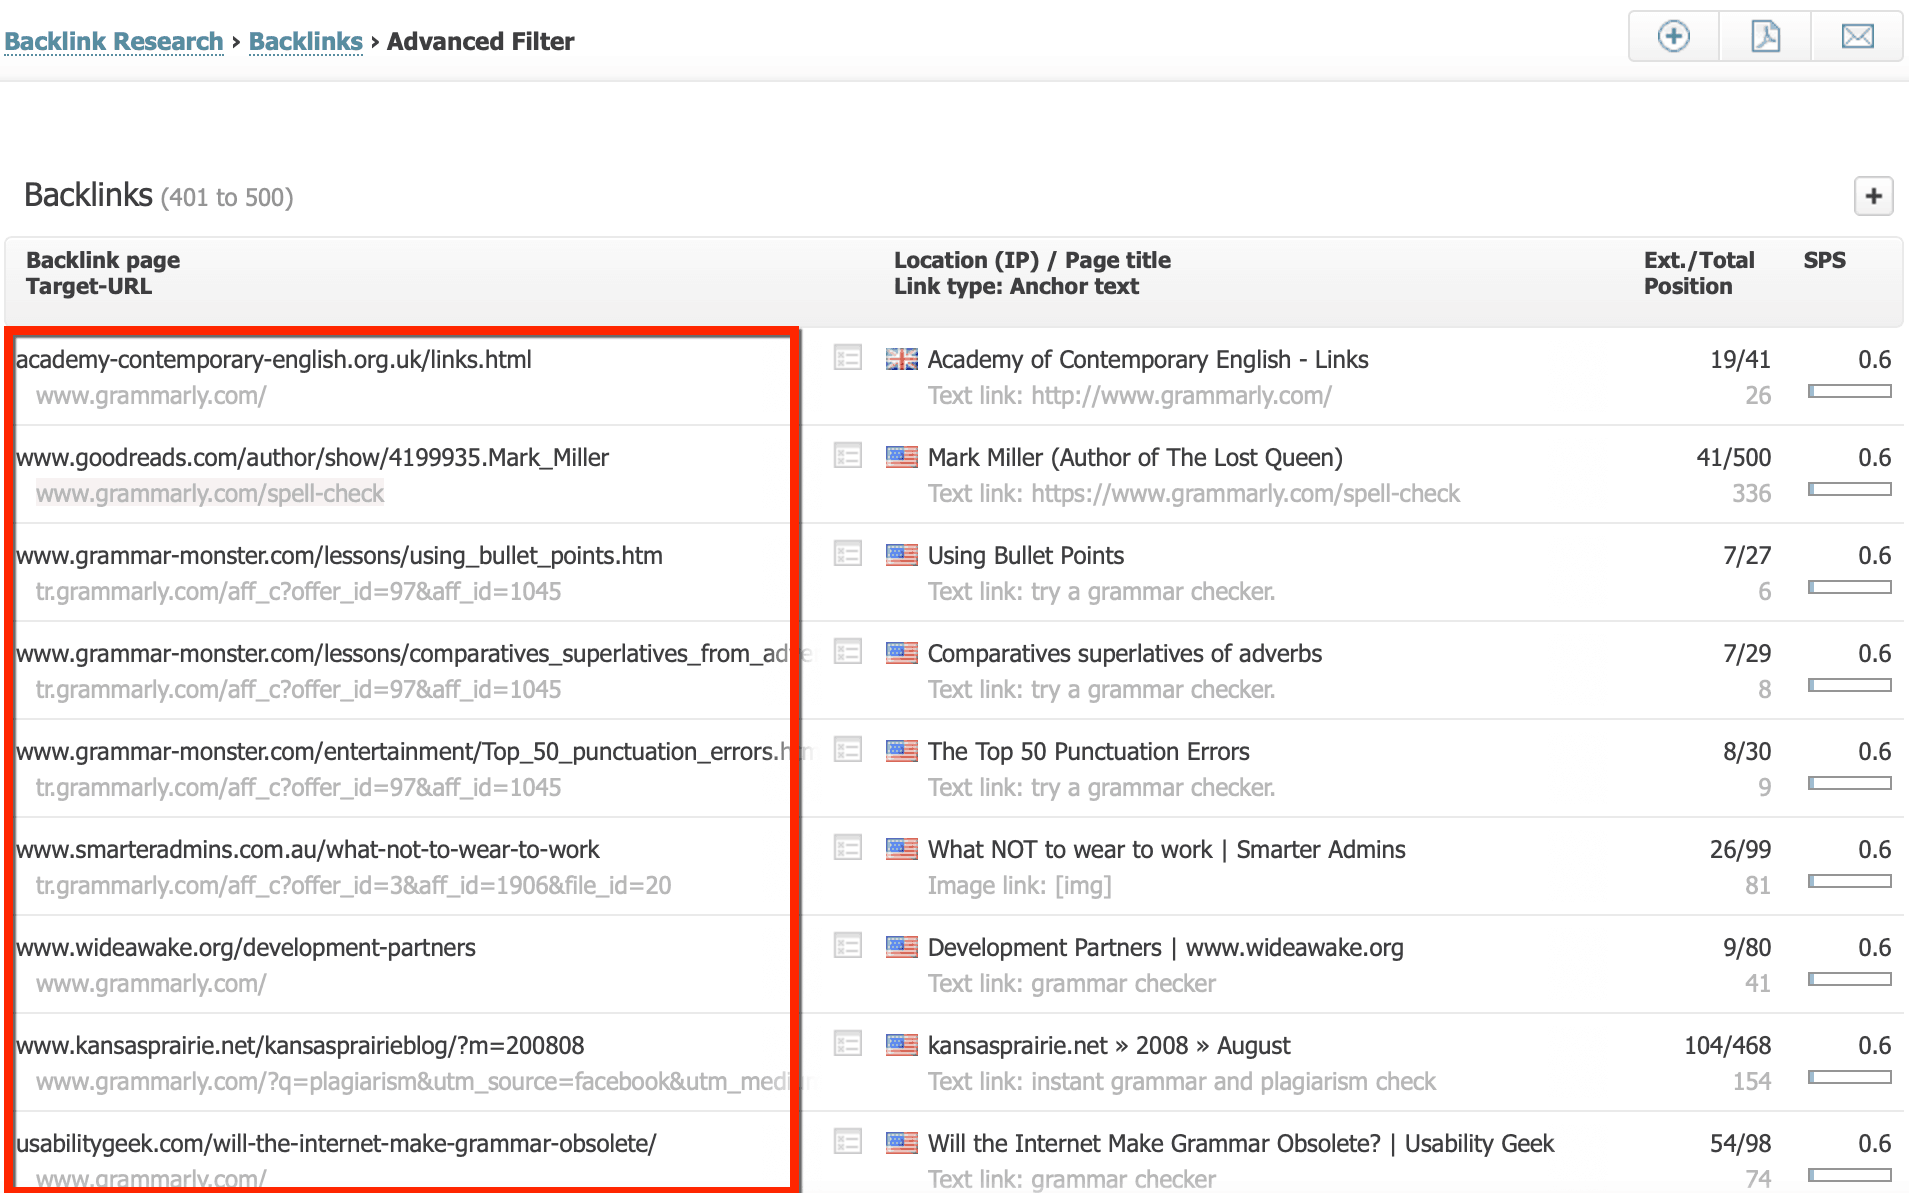Viewport: 1909px width, 1193px height.
Task: Open the email report envelope icon
Action: coord(1857,35)
